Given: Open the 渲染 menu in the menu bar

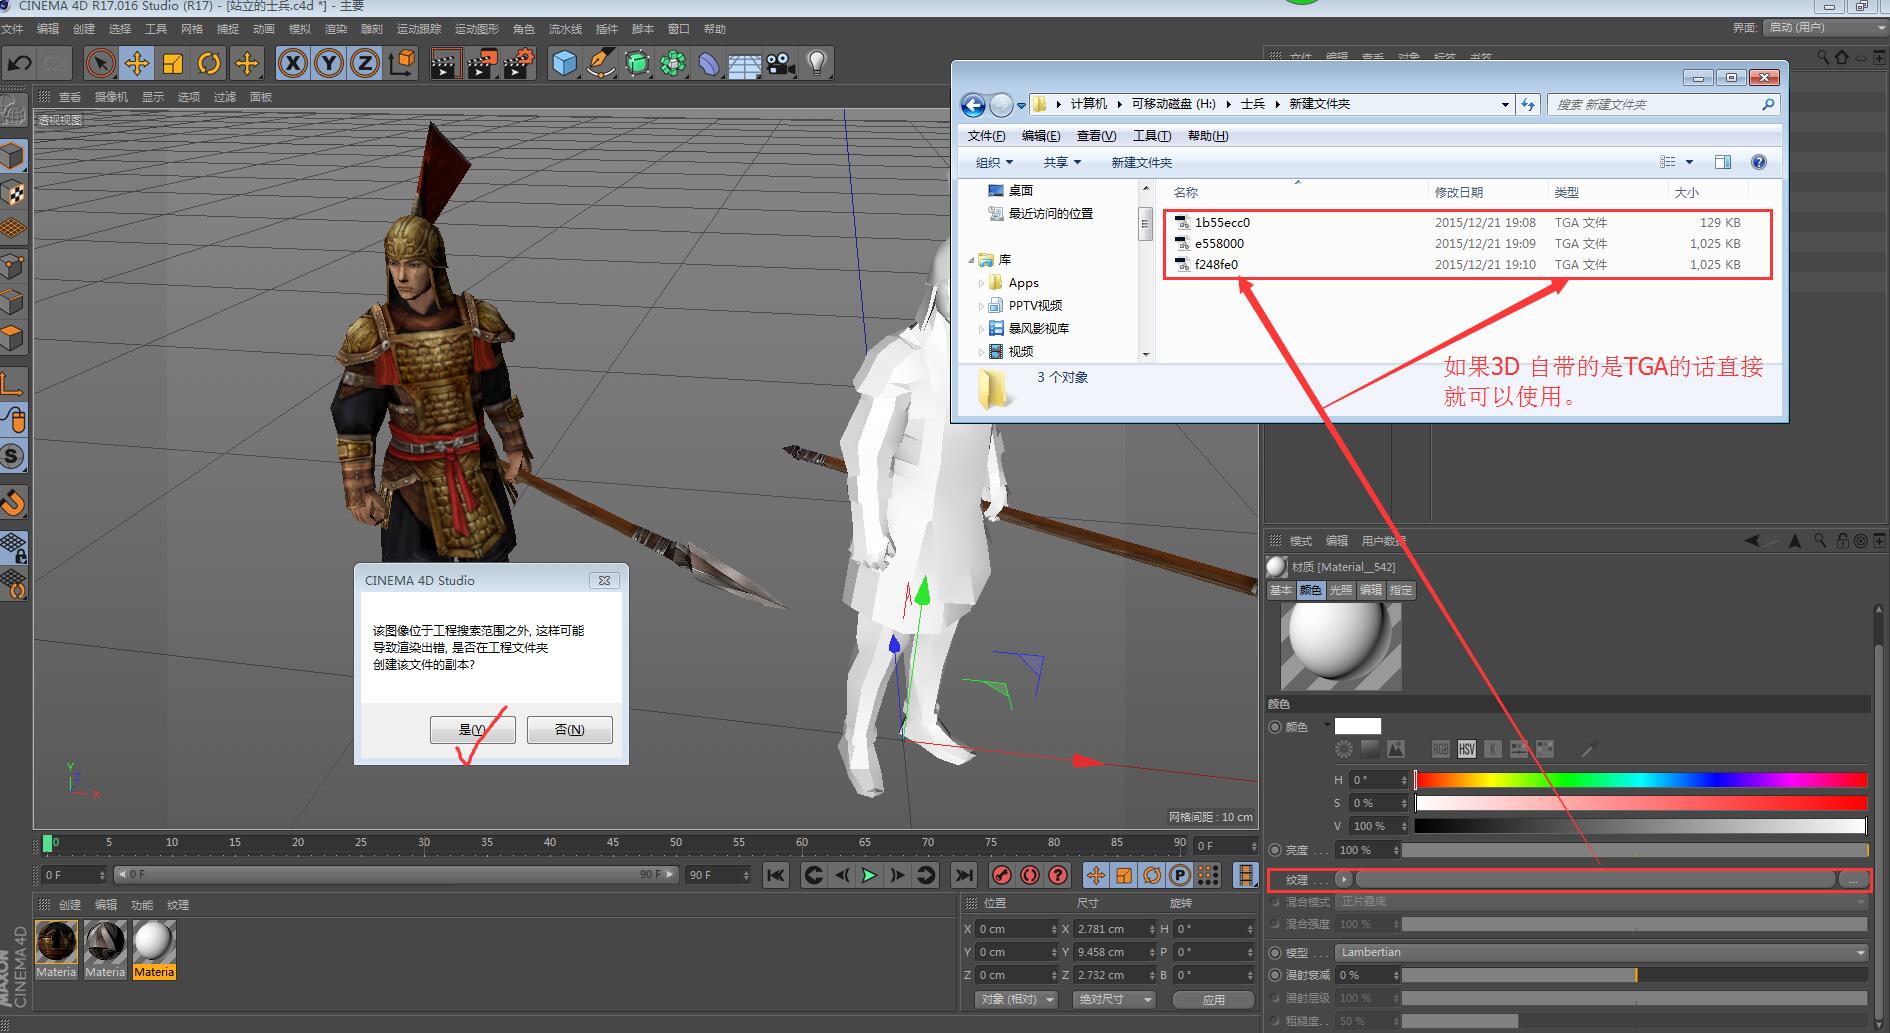Looking at the screenshot, I should (336, 28).
